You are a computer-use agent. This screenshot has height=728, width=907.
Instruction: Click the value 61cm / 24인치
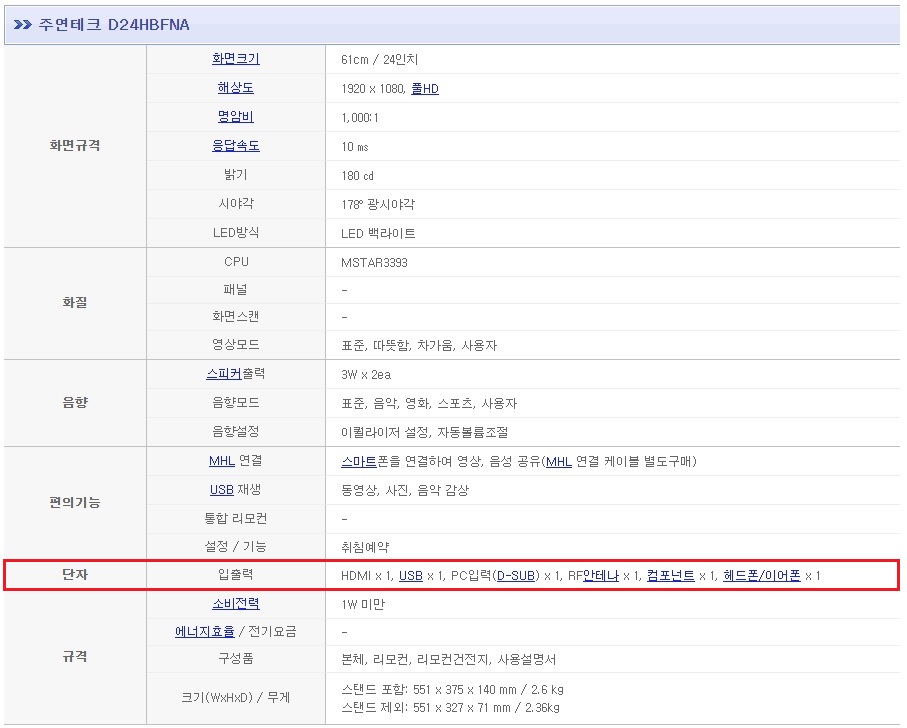379,60
